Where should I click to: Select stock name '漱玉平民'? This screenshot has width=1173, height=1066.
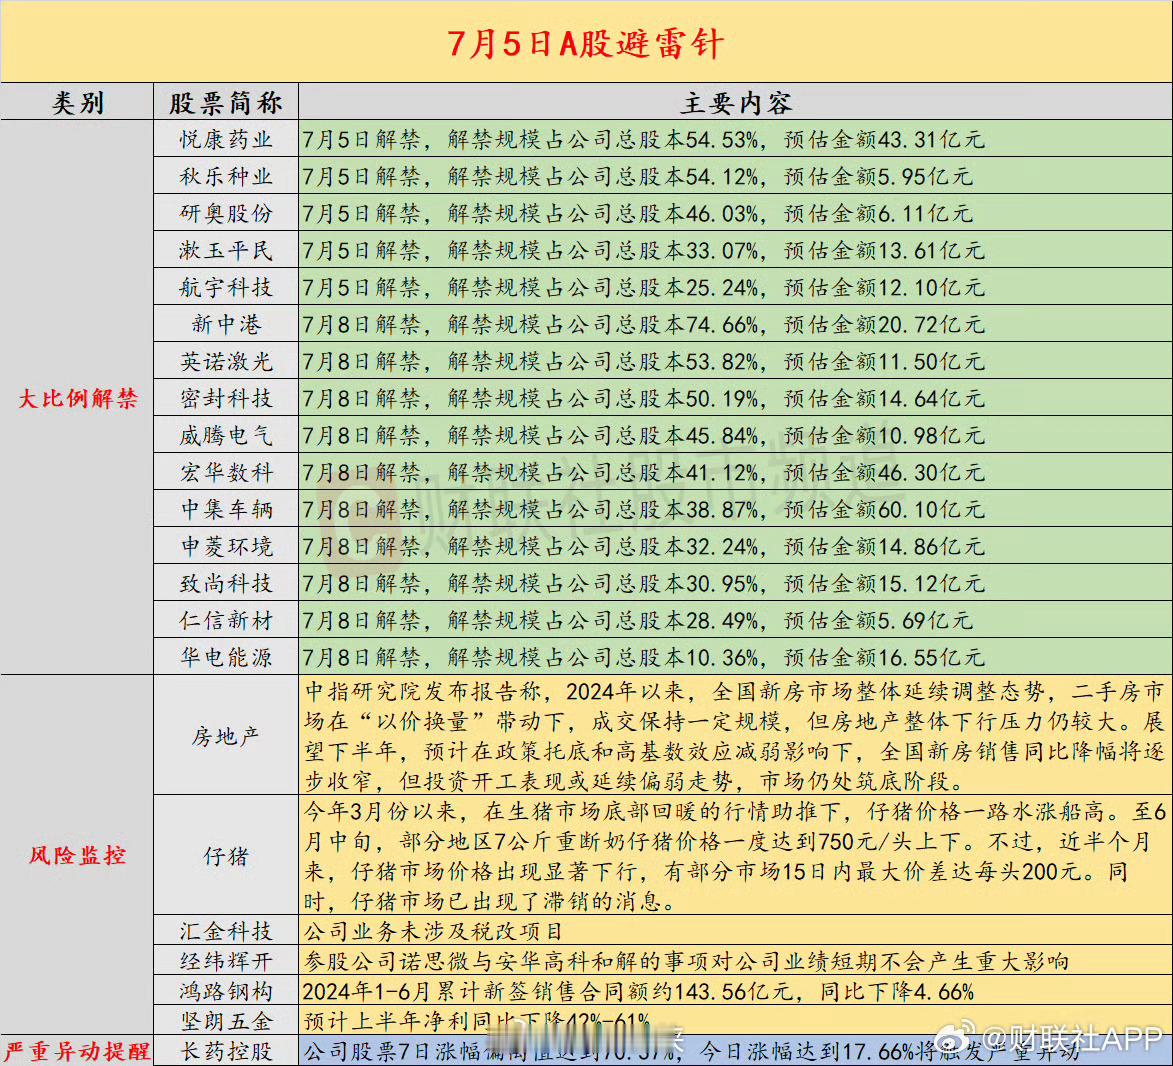226,251
